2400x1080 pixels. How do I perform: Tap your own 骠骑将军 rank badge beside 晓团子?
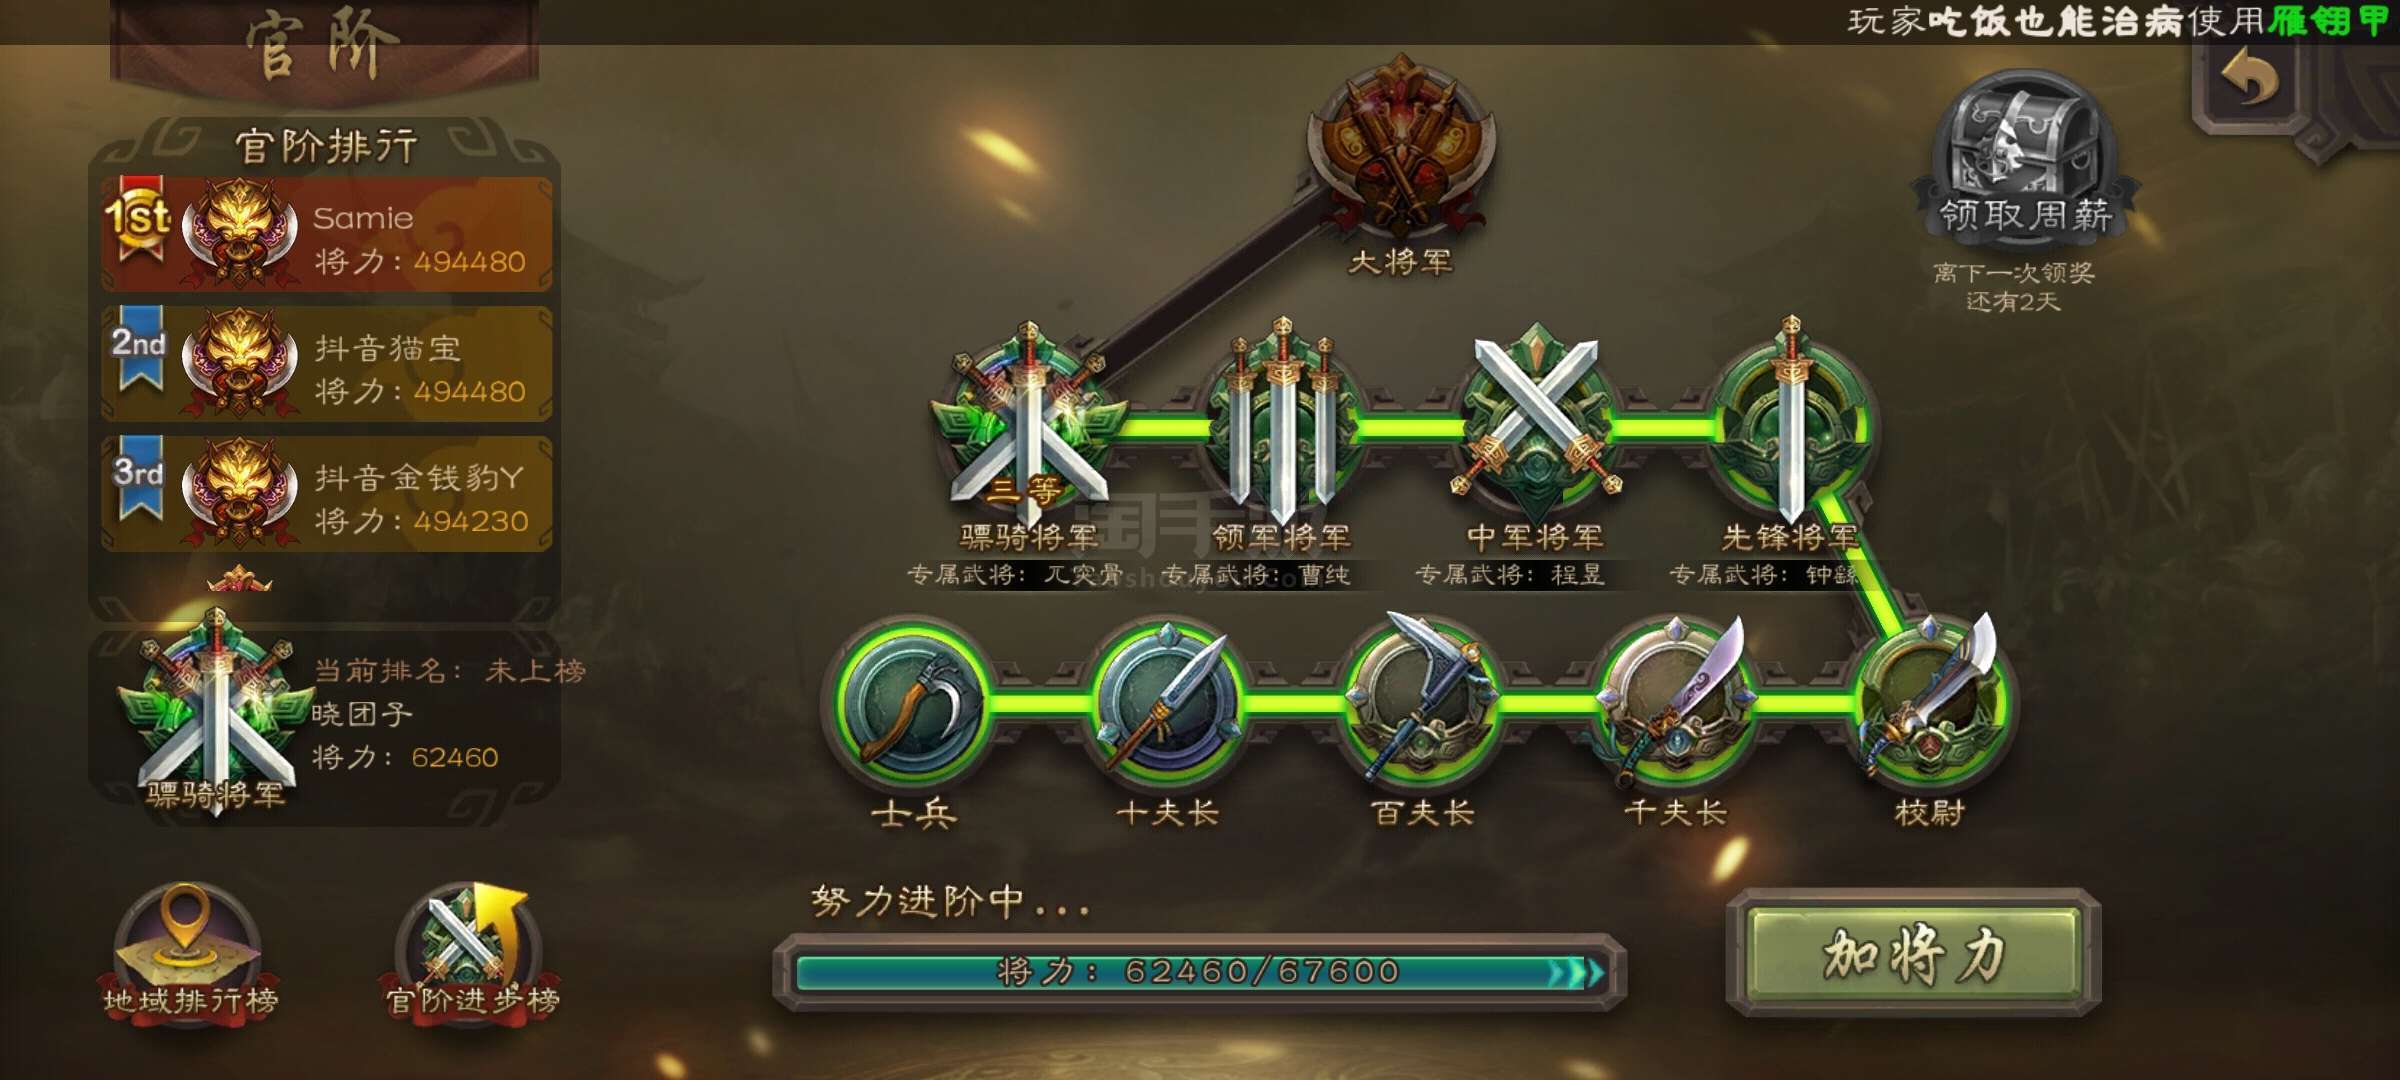point(215,712)
